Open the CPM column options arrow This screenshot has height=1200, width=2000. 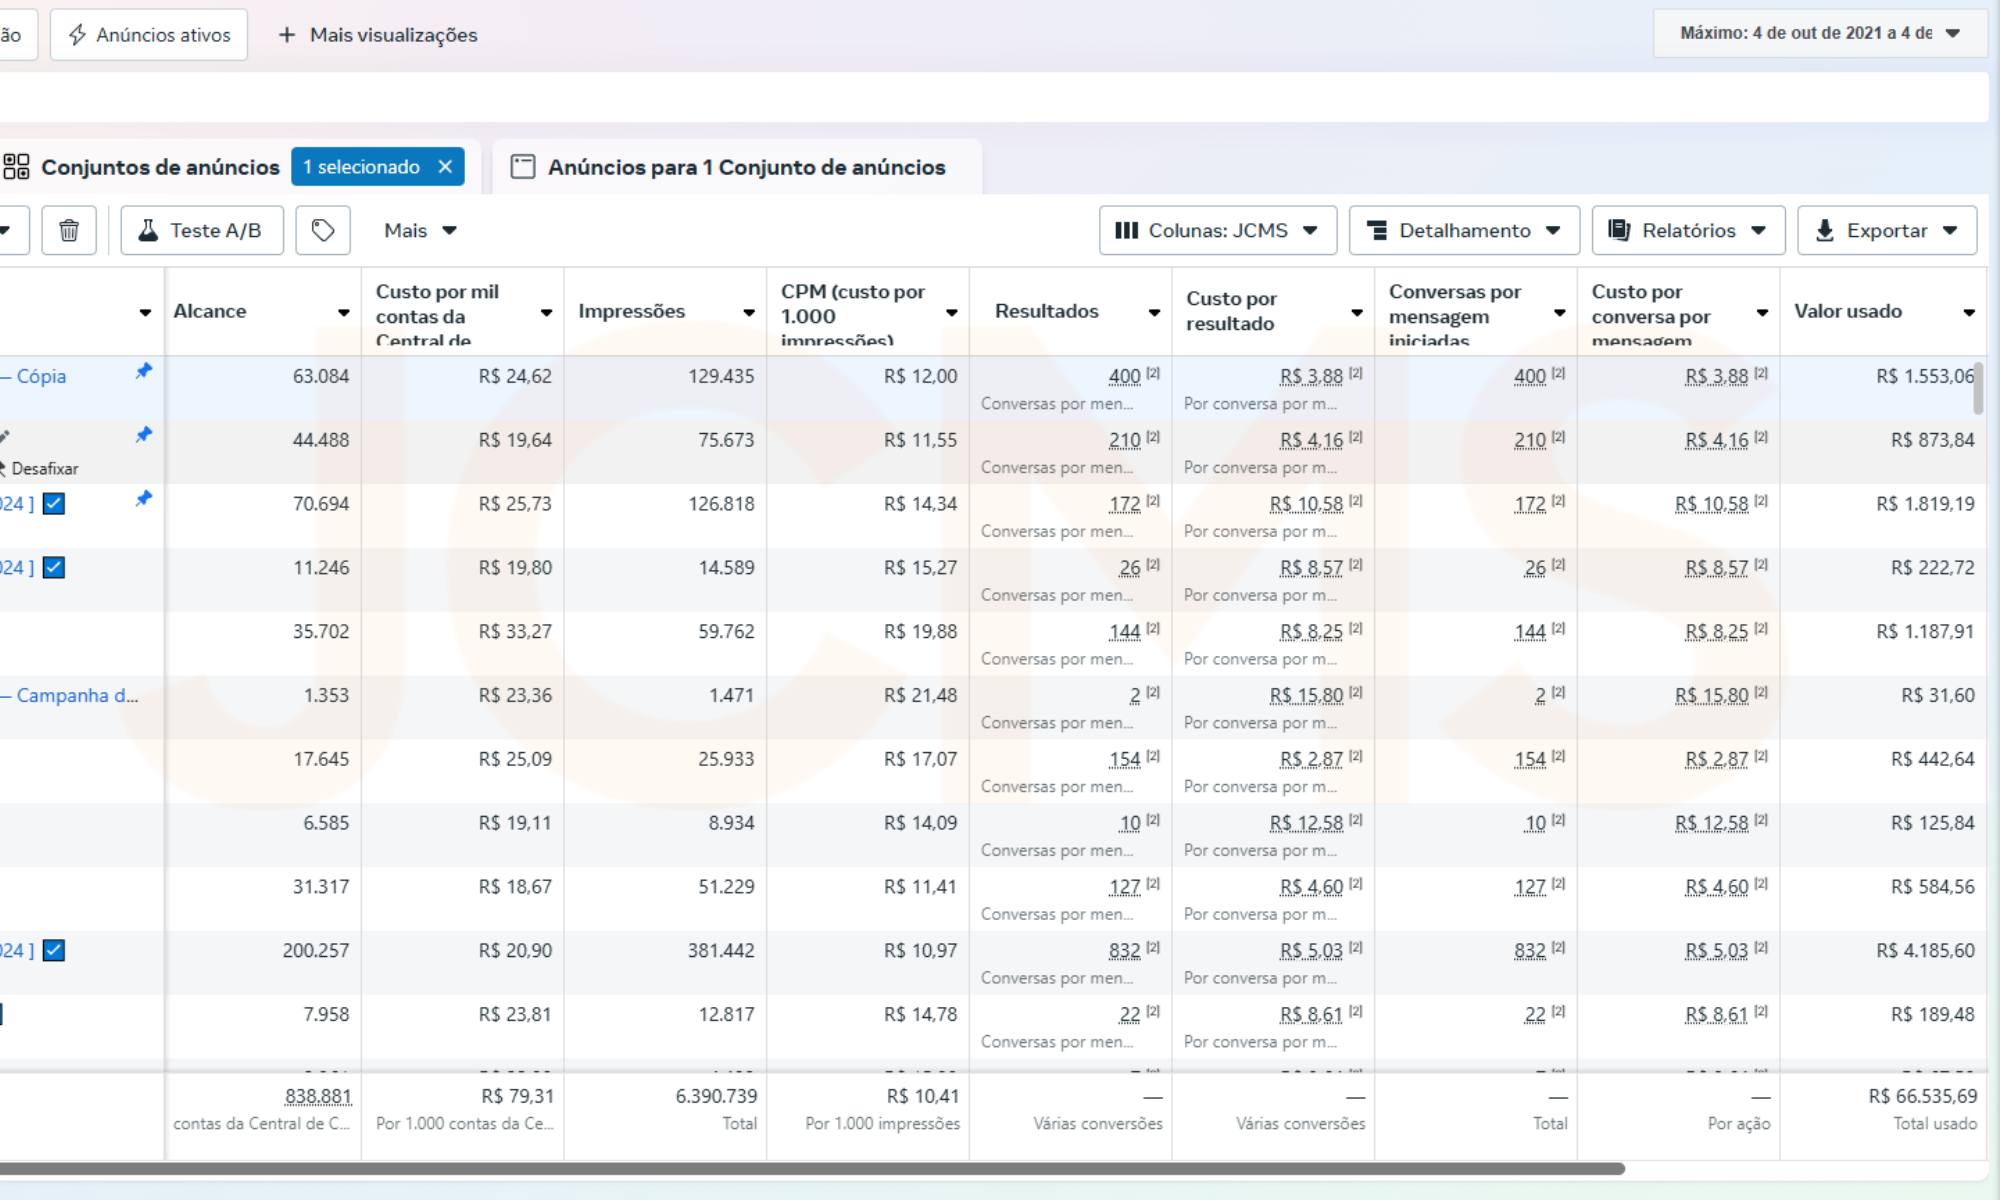pyautogui.click(x=952, y=312)
